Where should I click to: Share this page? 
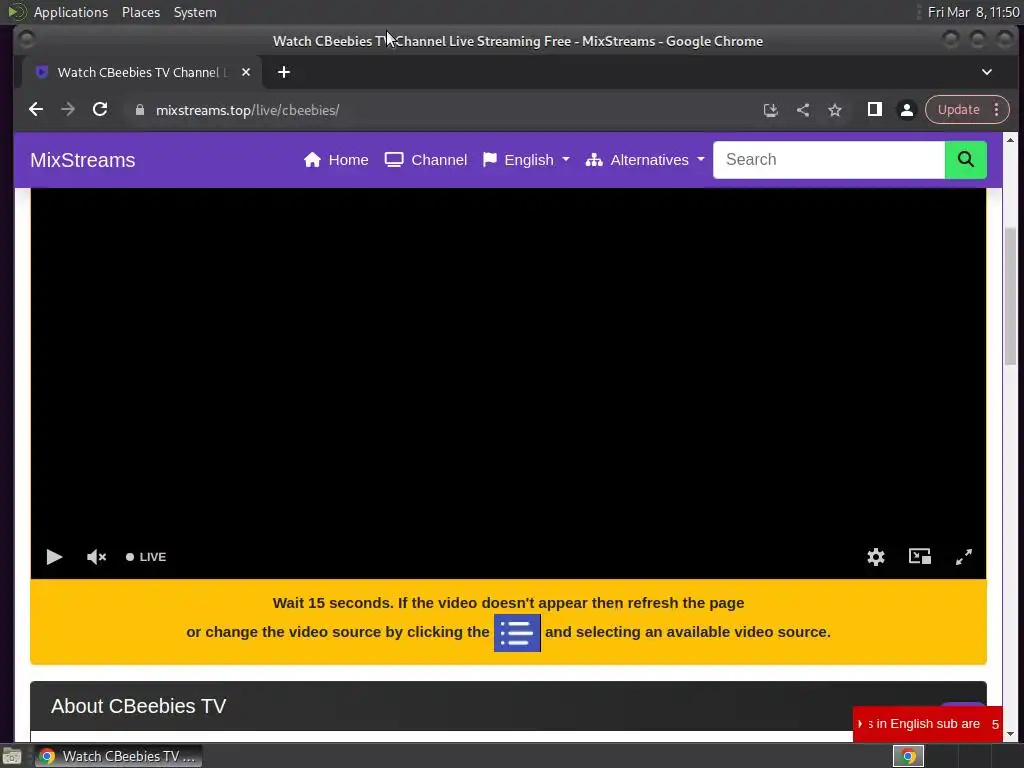click(803, 110)
